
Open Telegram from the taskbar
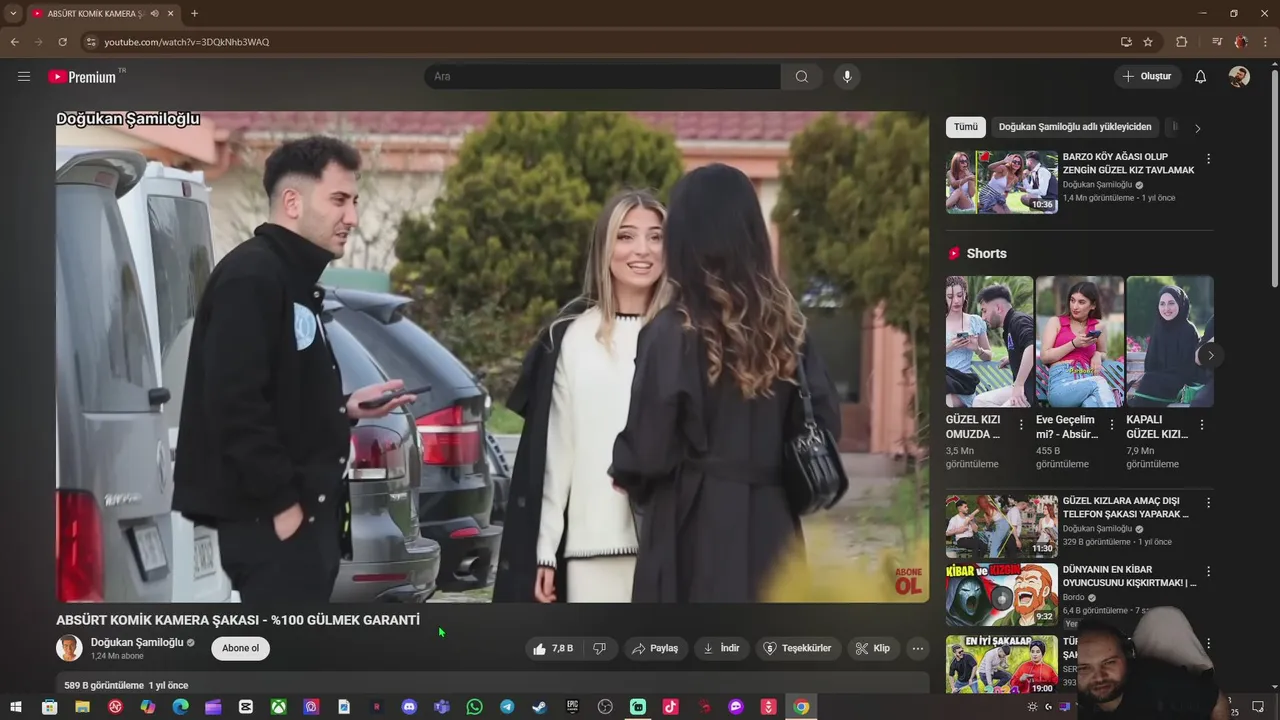(507, 707)
